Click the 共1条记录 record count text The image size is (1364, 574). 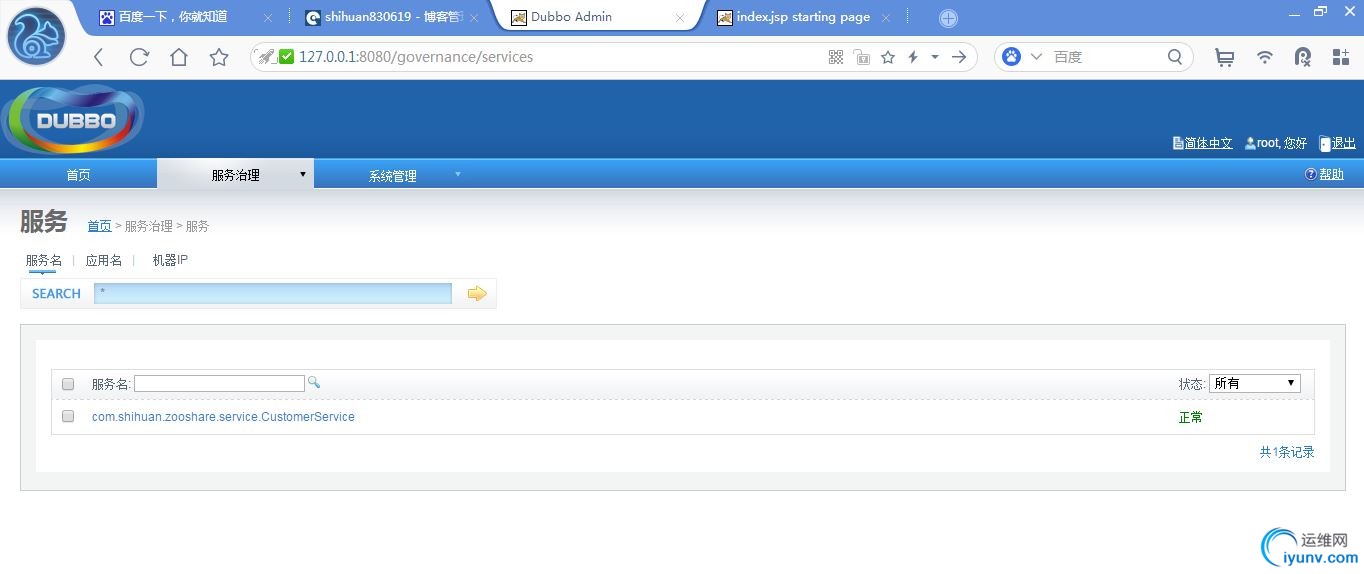1287,452
